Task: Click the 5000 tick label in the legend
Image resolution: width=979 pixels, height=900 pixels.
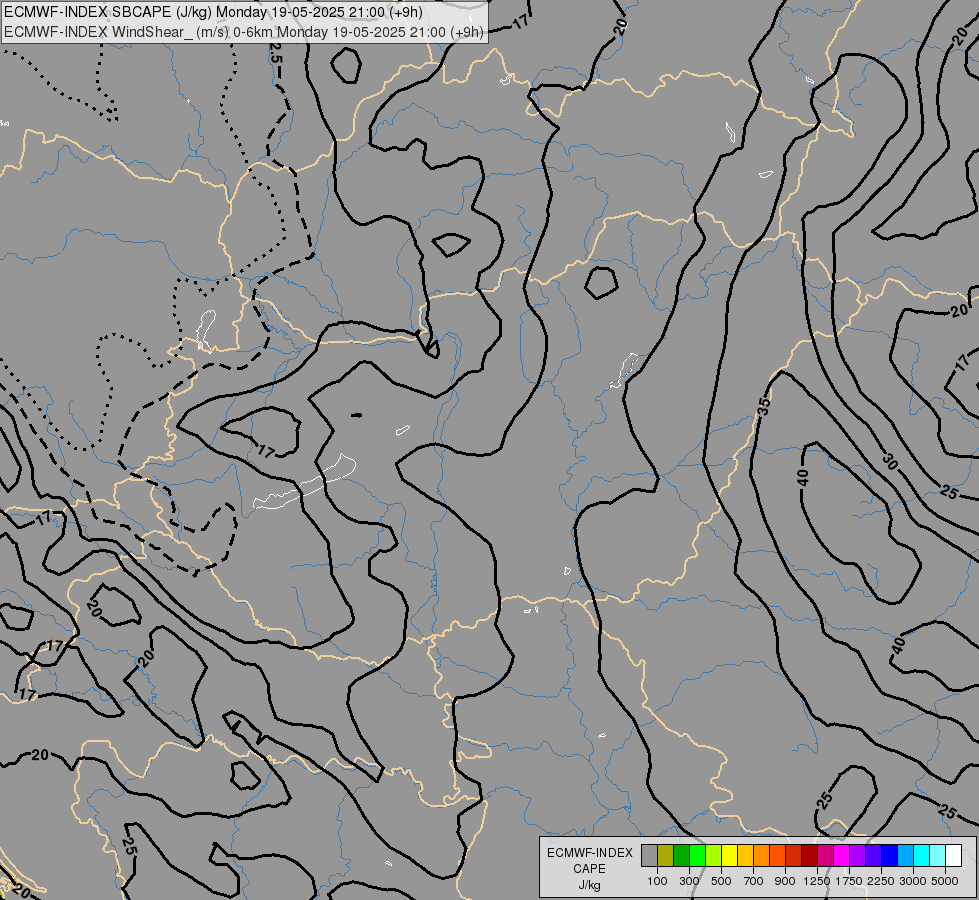Action: click(x=945, y=881)
